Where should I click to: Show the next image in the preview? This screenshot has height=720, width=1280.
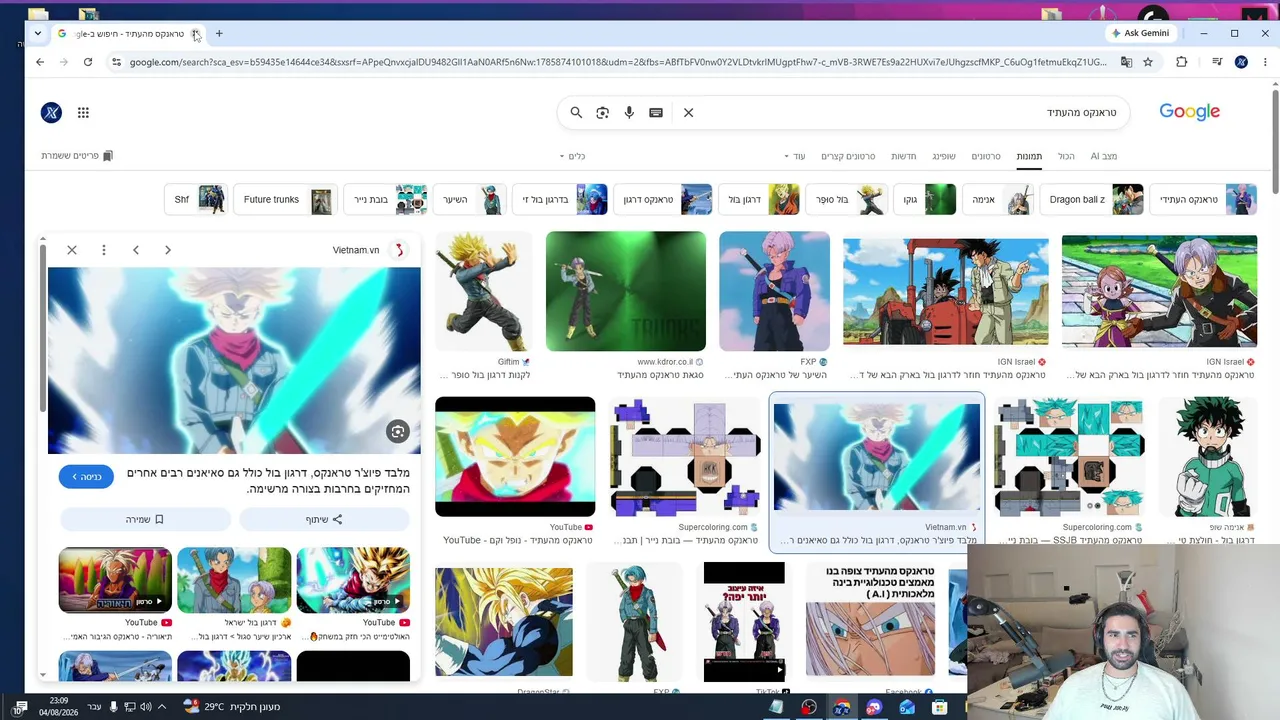[168, 250]
